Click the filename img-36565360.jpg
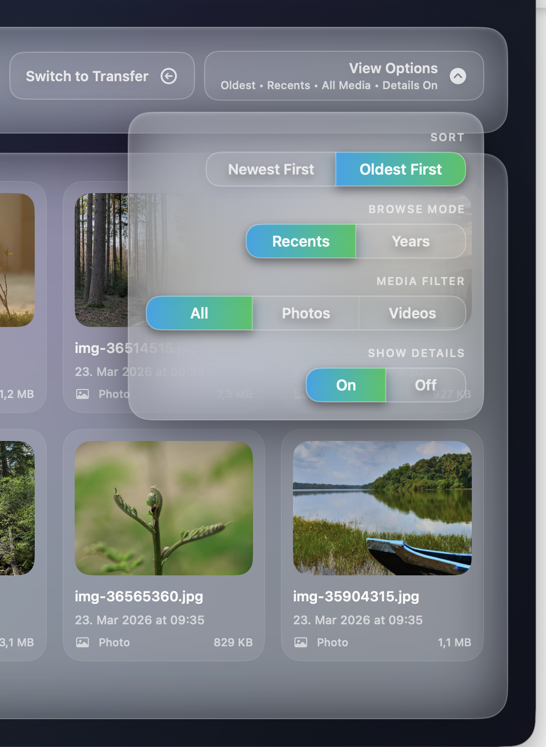This screenshot has width=546, height=747. point(139,596)
